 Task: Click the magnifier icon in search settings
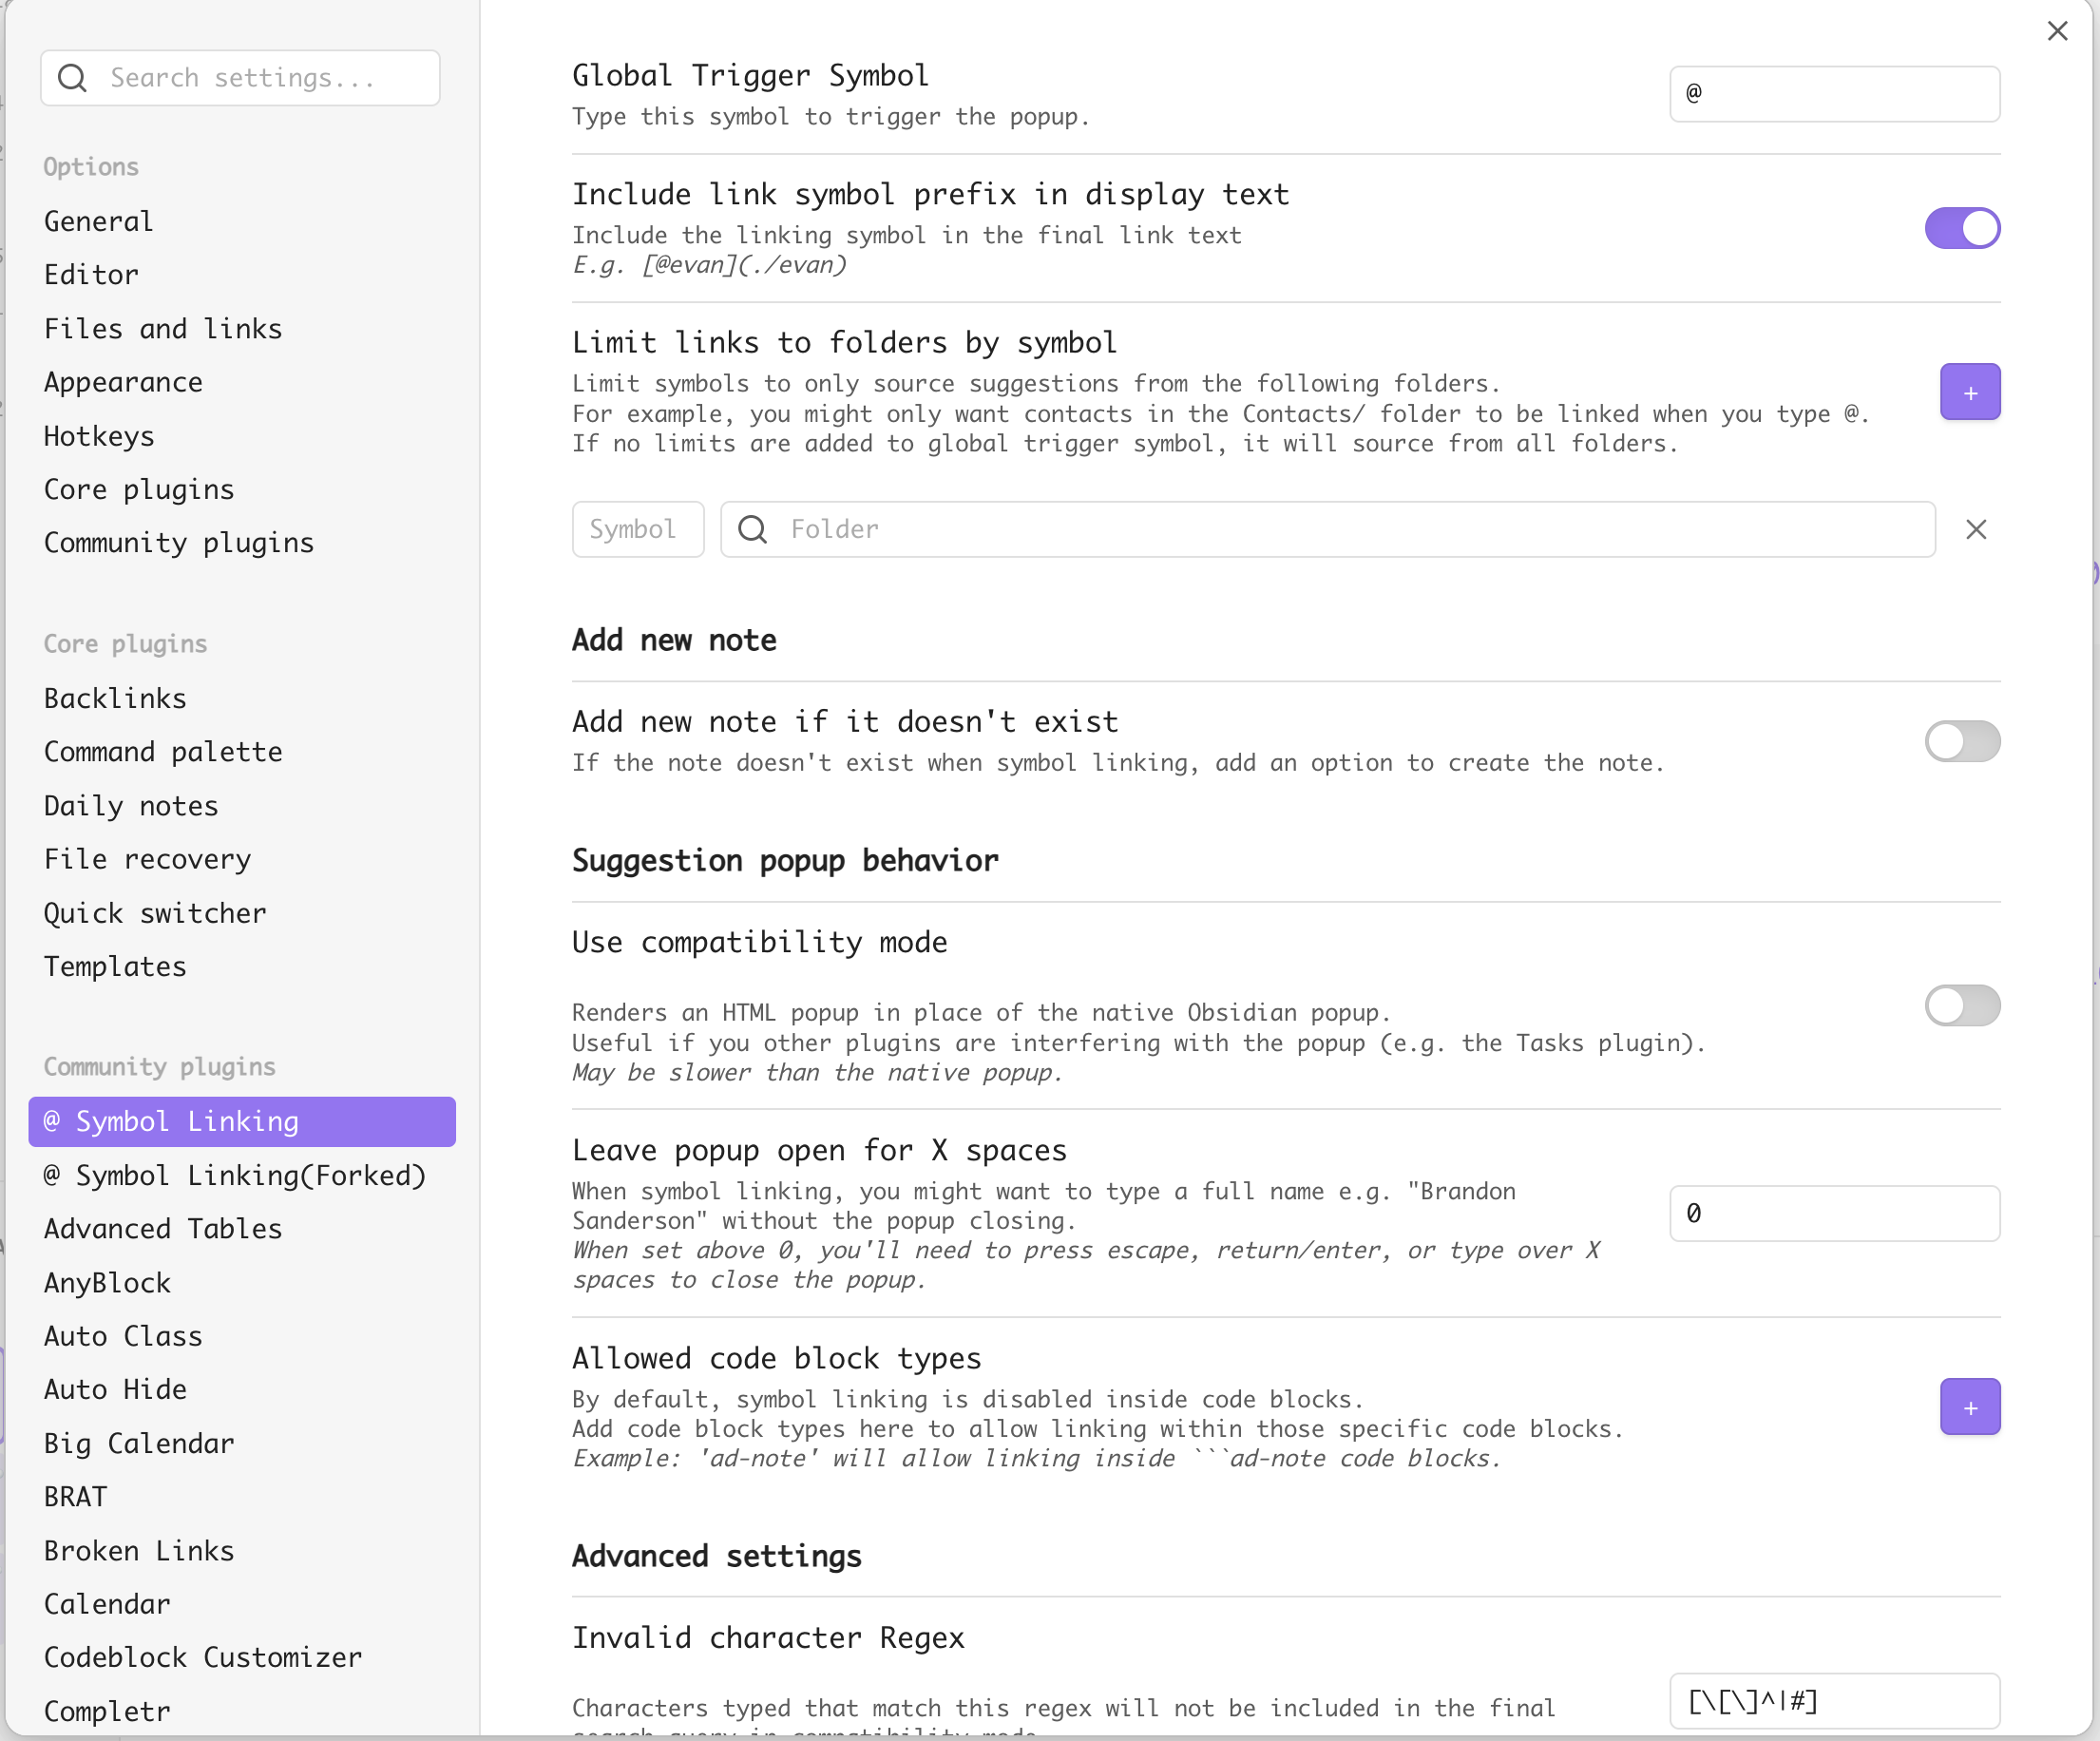click(x=73, y=78)
